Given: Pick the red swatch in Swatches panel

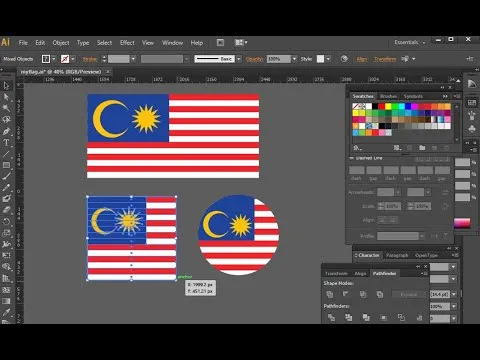Looking at the screenshot, I should tap(382, 106).
